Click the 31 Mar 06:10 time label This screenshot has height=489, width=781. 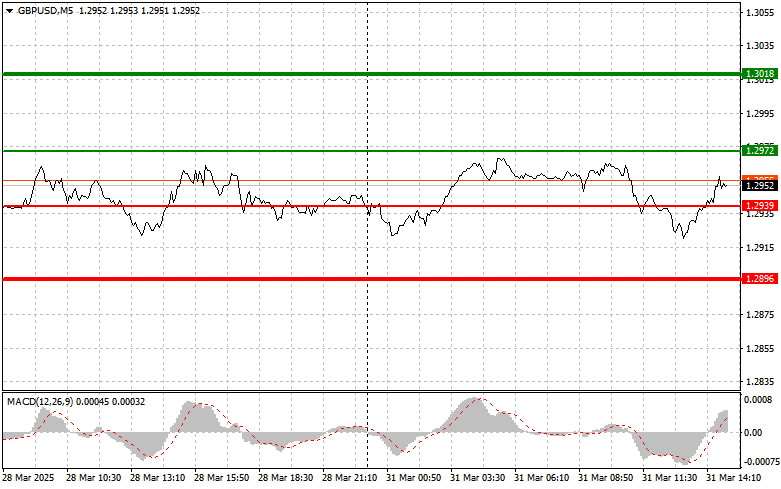[x=541, y=478]
